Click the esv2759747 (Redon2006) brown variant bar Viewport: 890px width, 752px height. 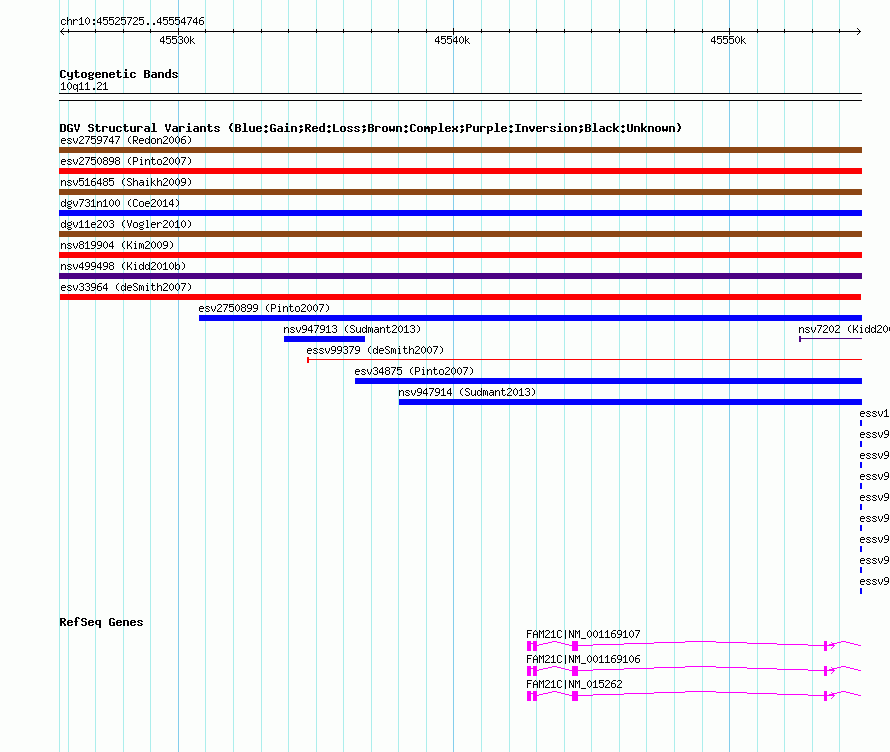460,150
